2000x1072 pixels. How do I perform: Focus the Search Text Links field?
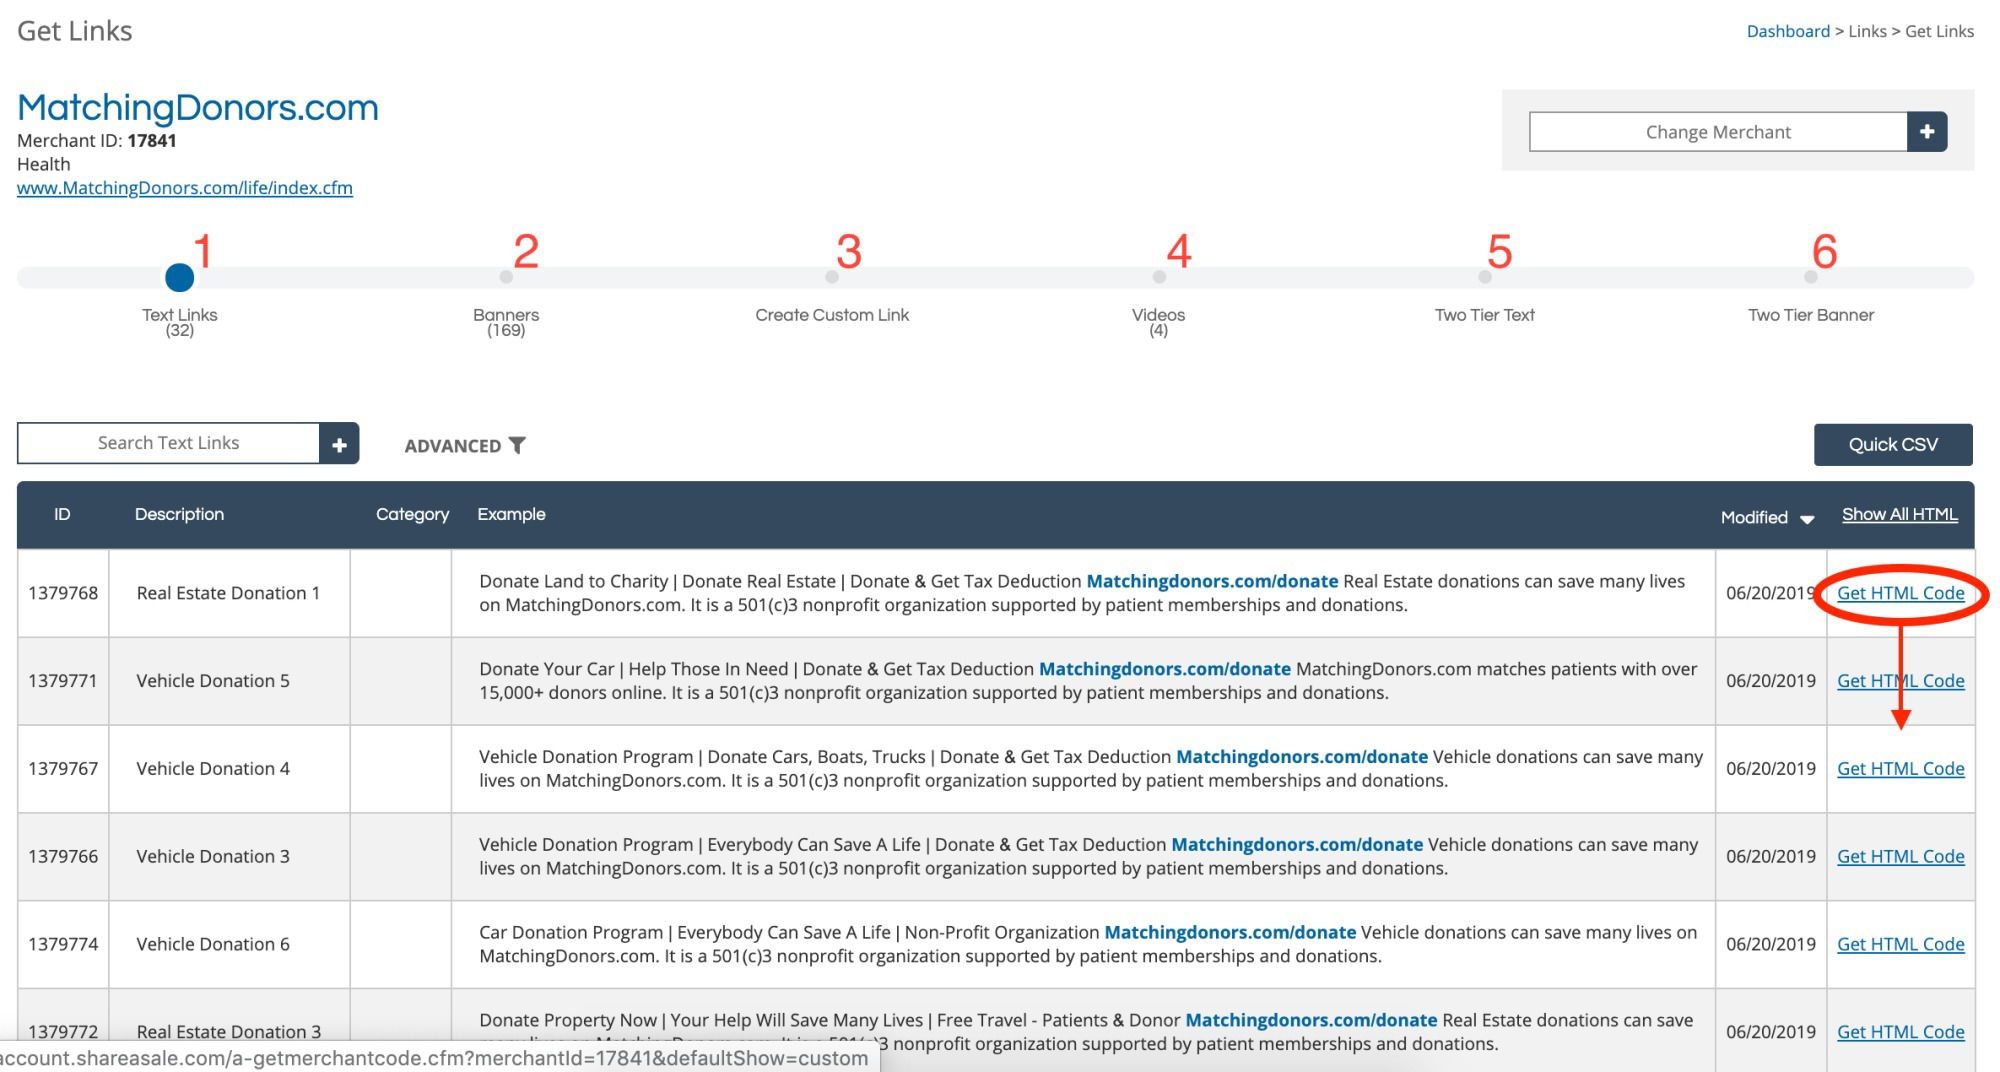pos(168,443)
